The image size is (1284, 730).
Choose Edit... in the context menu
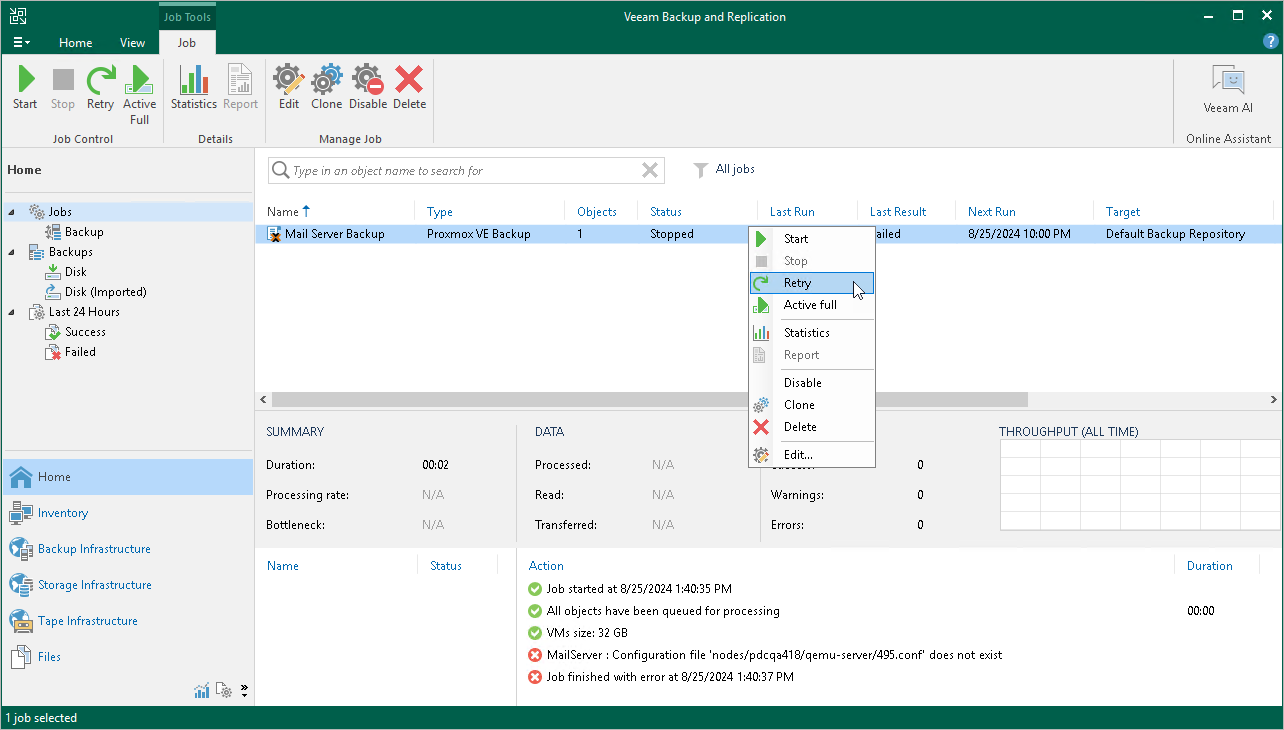812,455
